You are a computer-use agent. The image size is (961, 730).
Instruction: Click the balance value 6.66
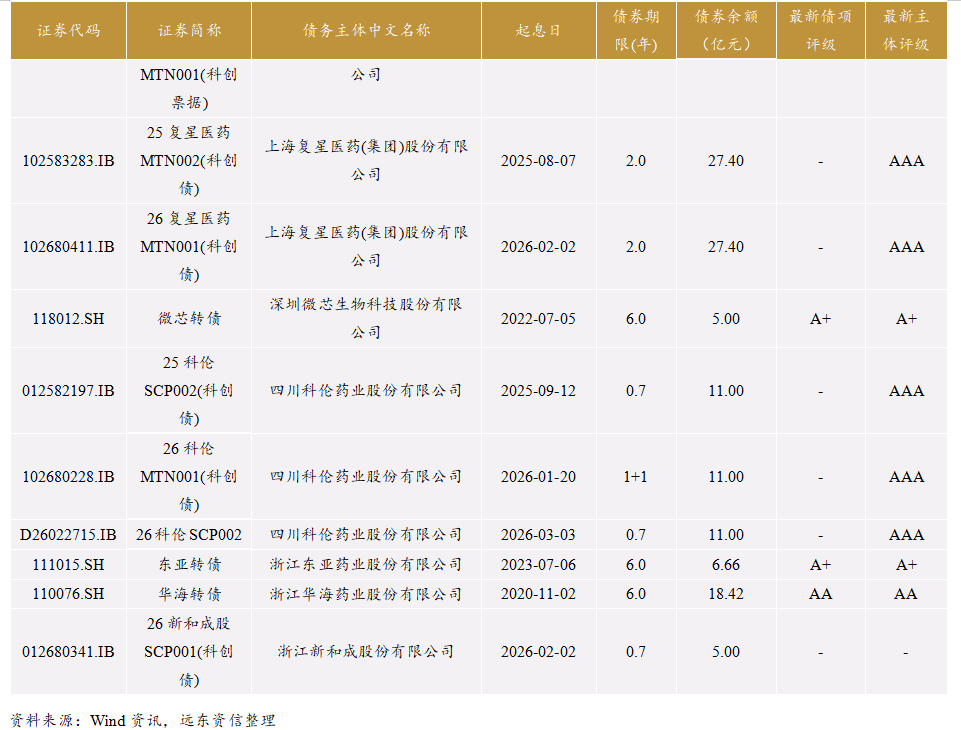[x=726, y=565]
